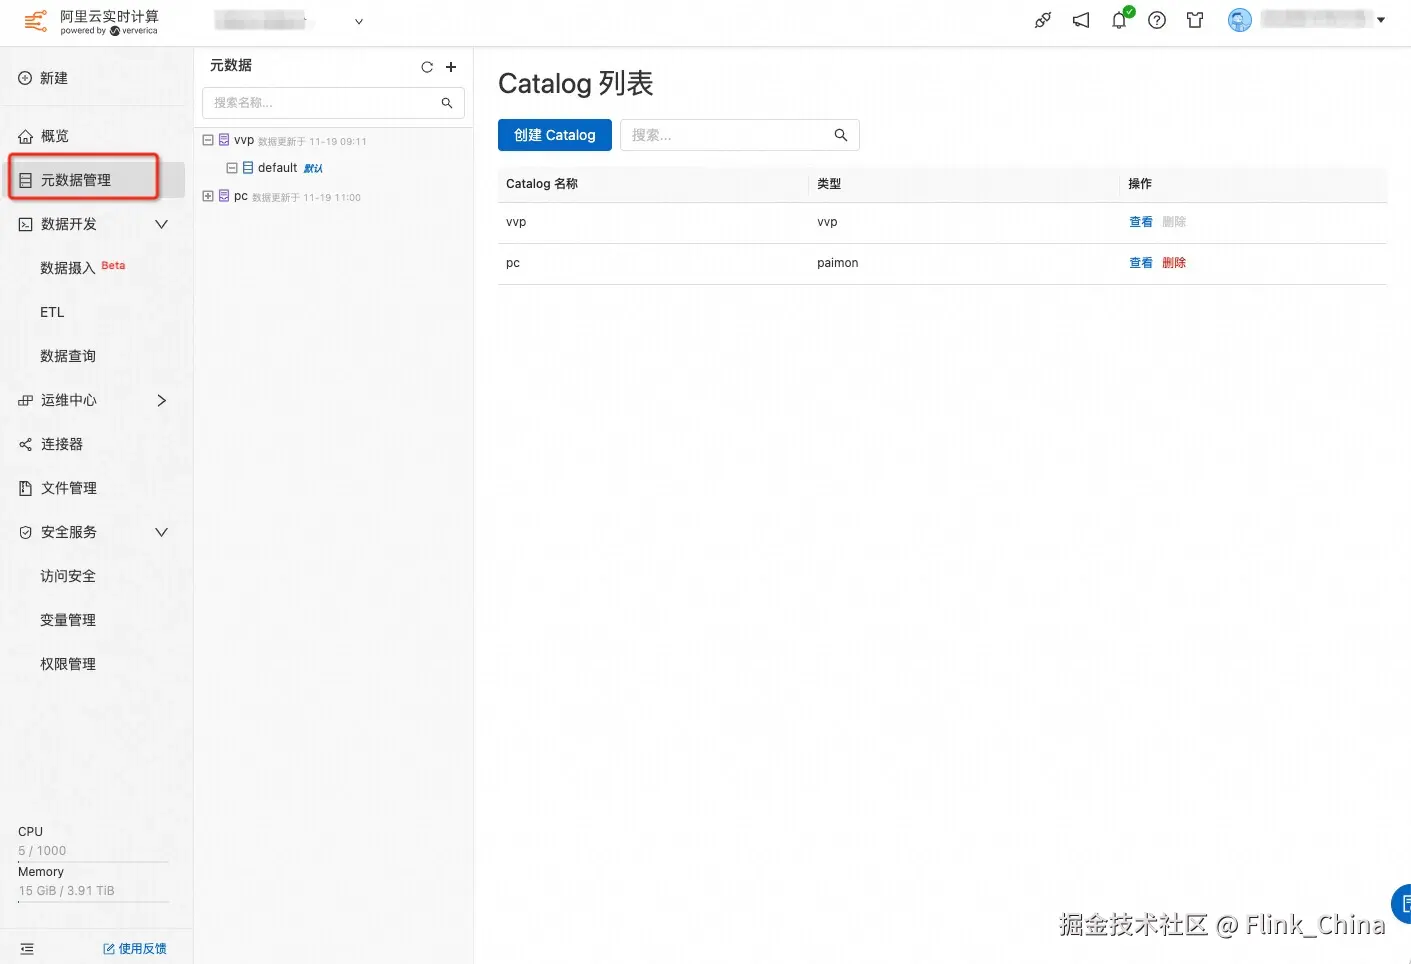Click the Catalog list search field

730,135
